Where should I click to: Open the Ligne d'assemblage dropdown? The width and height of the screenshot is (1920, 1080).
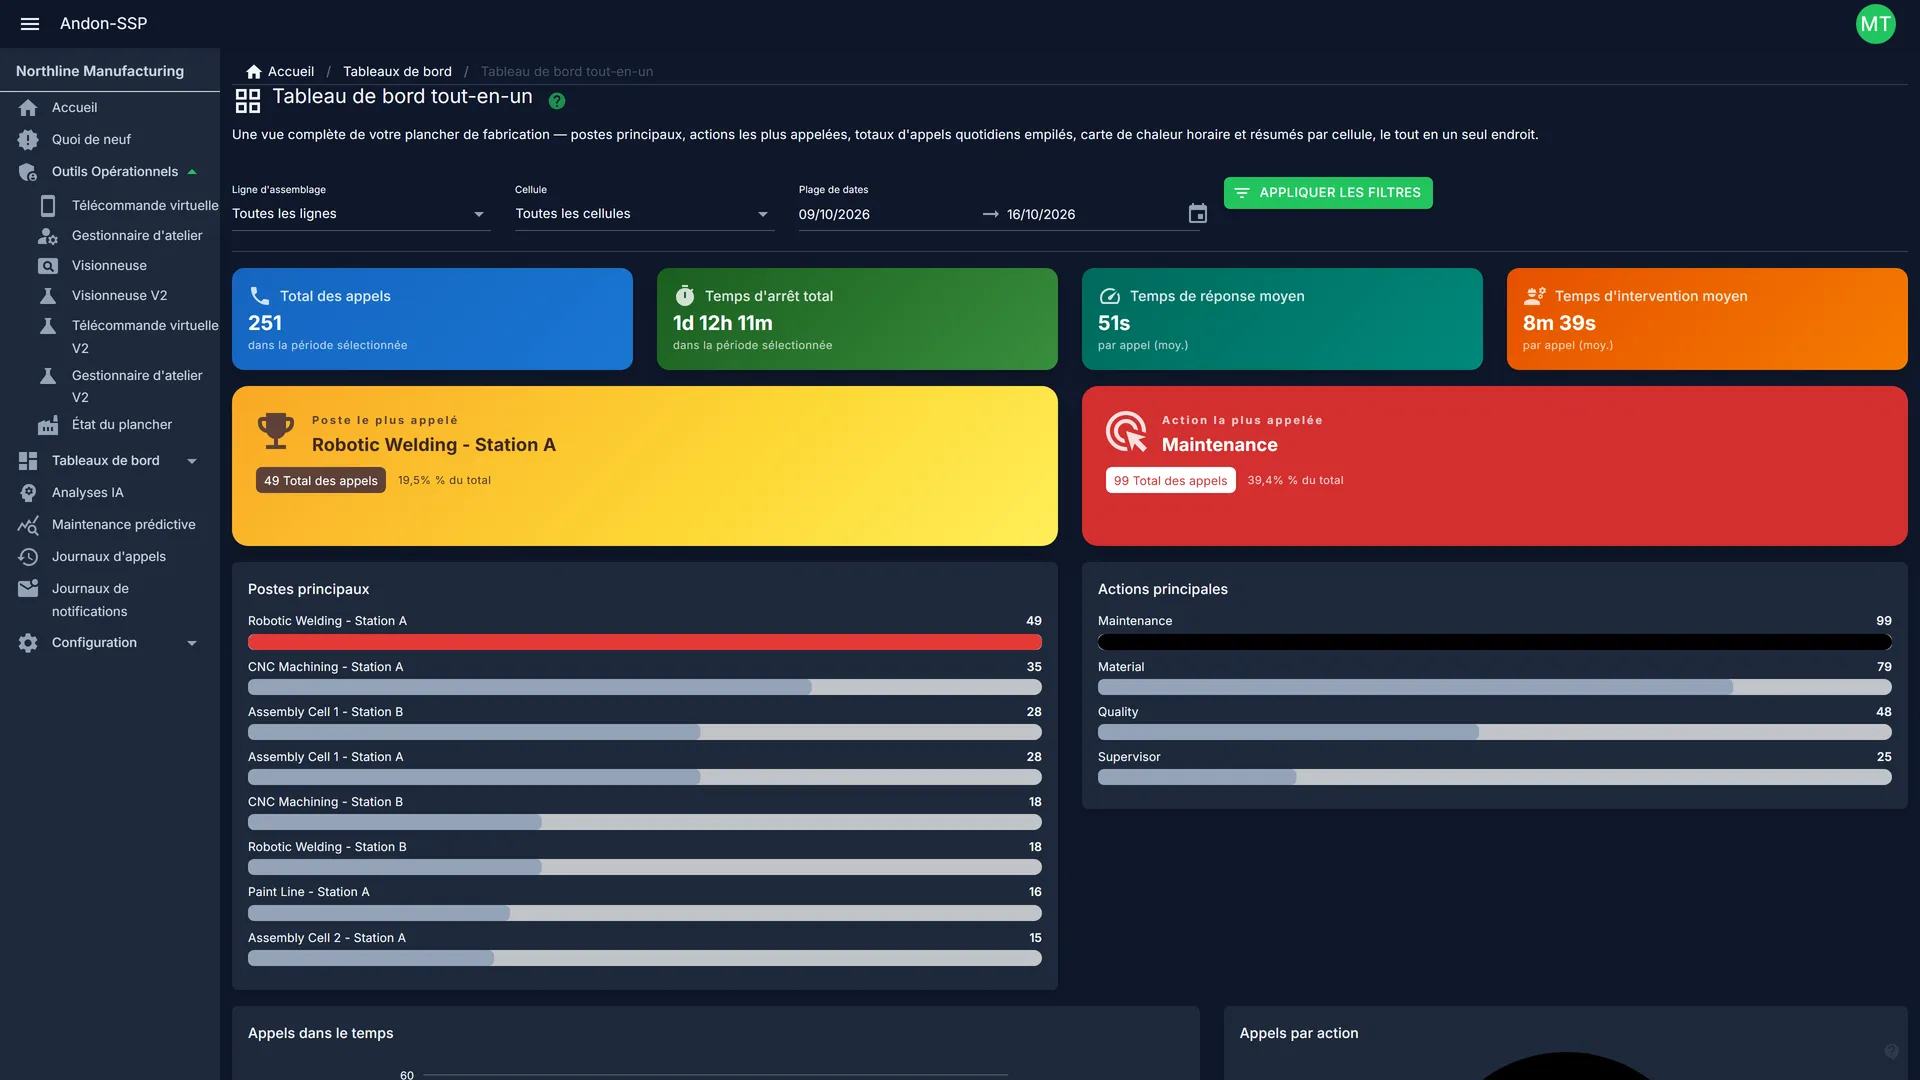point(361,214)
